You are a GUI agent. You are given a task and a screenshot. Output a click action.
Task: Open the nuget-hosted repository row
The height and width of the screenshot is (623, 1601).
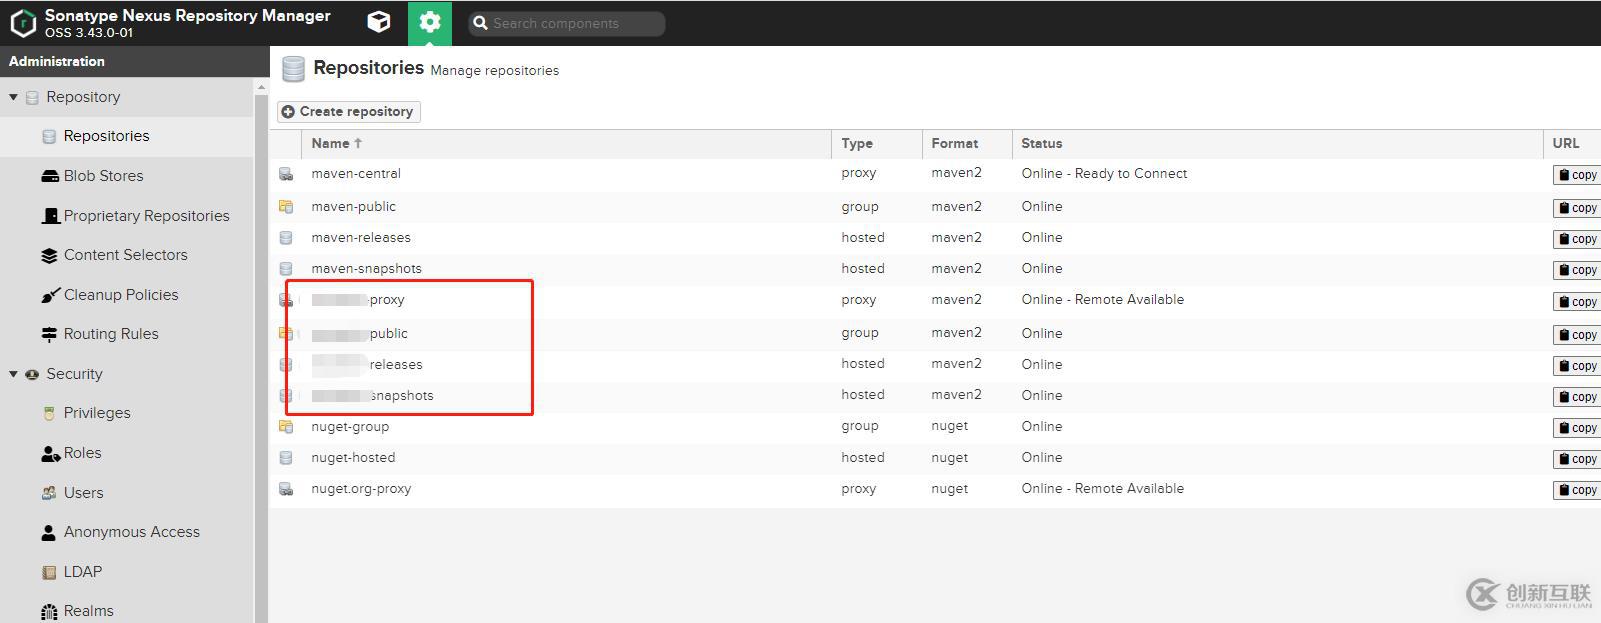pos(935,458)
